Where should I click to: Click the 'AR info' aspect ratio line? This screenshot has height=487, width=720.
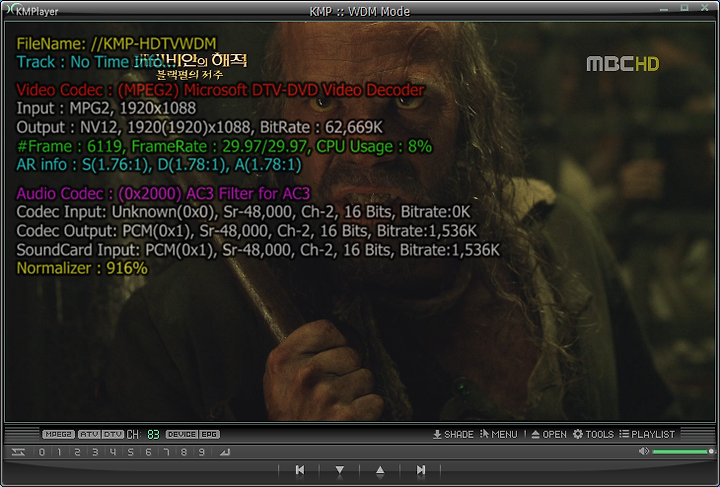coord(159,165)
